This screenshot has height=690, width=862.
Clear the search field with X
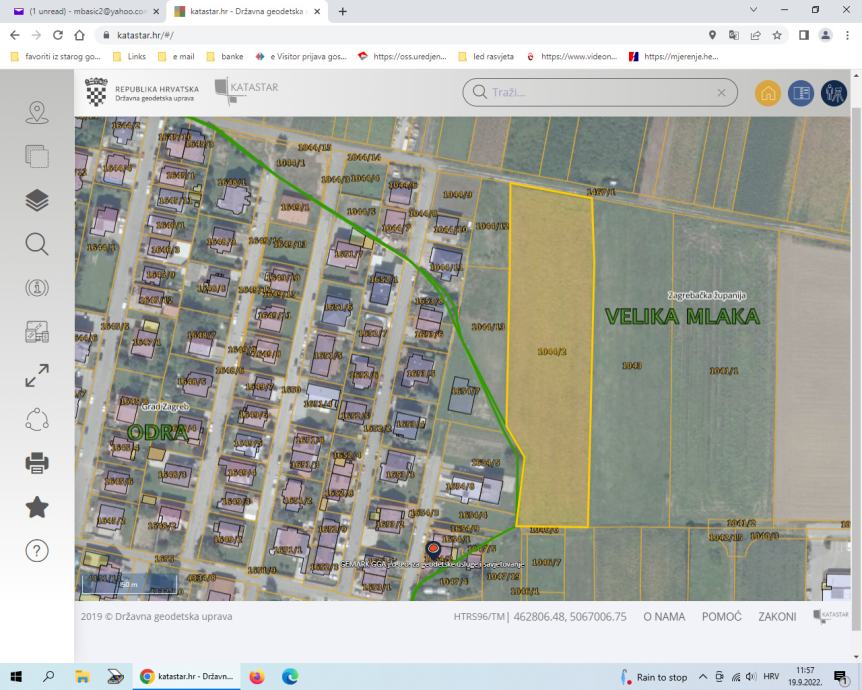click(x=721, y=93)
